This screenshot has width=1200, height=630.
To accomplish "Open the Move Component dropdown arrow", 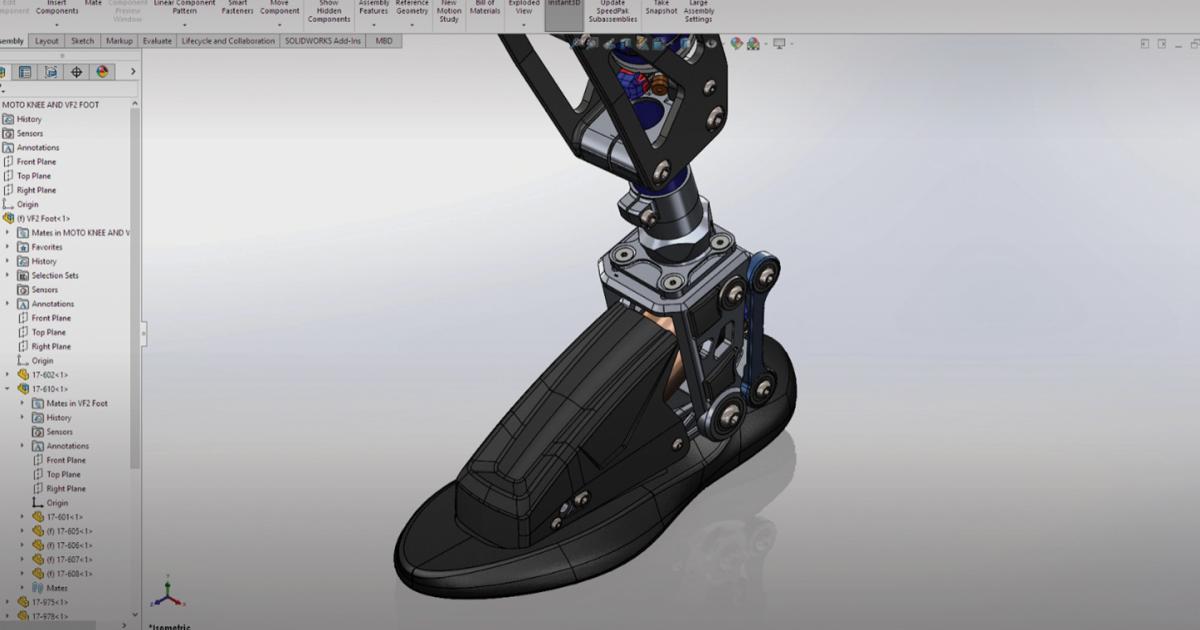I will pyautogui.click(x=280, y=24).
